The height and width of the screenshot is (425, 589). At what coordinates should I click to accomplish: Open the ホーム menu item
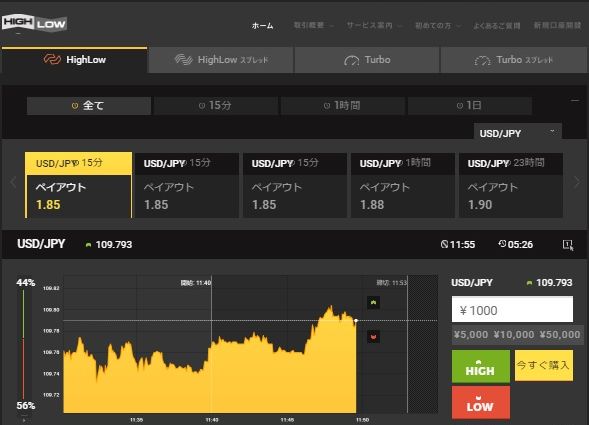coord(262,26)
